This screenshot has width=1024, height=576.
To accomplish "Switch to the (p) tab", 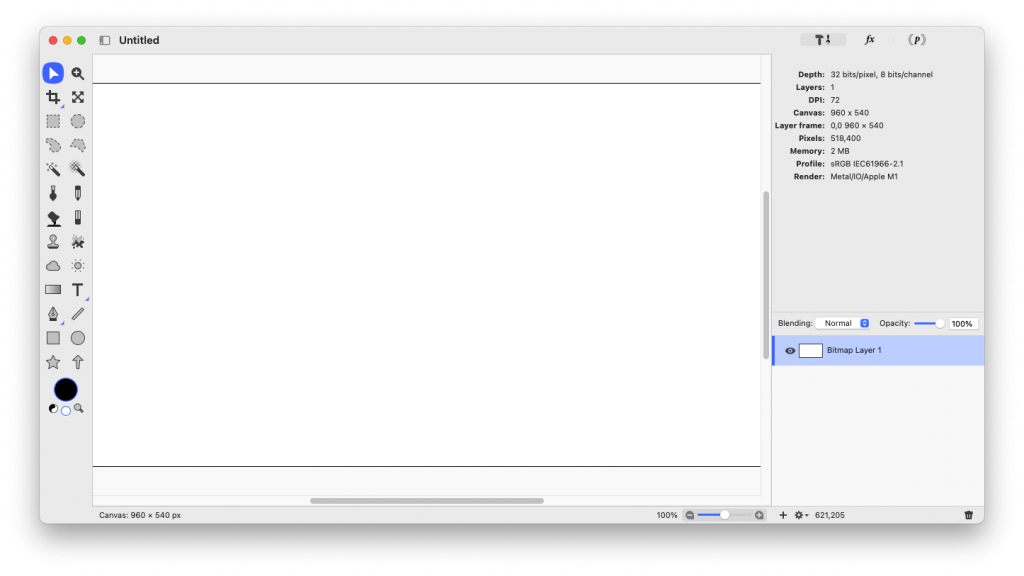I will tap(917, 40).
